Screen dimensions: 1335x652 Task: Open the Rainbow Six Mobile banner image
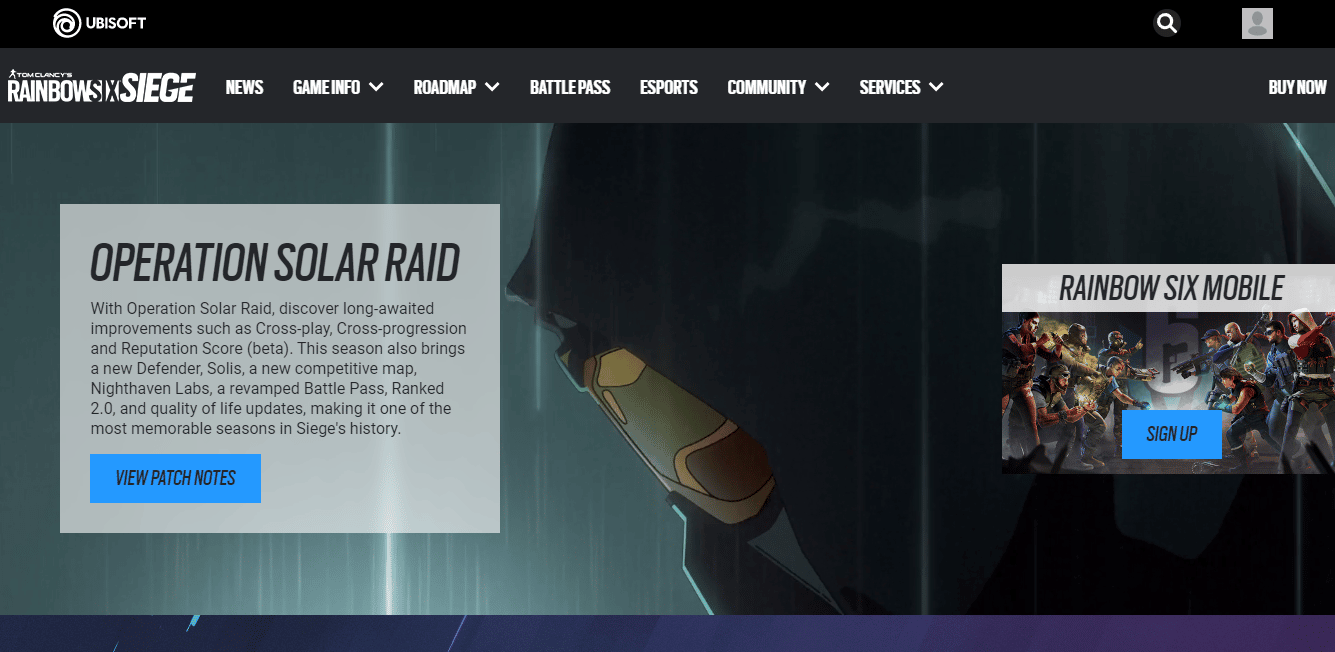(1168, 392)
